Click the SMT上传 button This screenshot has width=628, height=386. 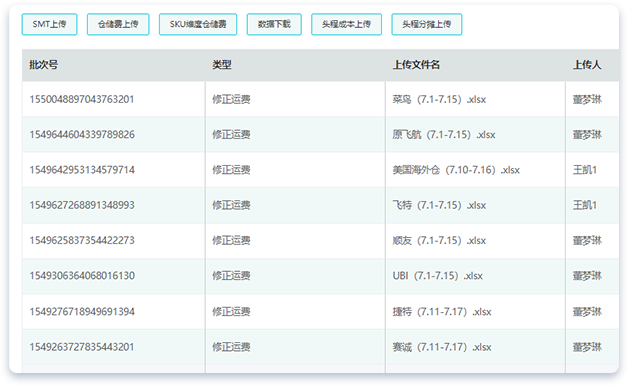(x=49, y=24)
